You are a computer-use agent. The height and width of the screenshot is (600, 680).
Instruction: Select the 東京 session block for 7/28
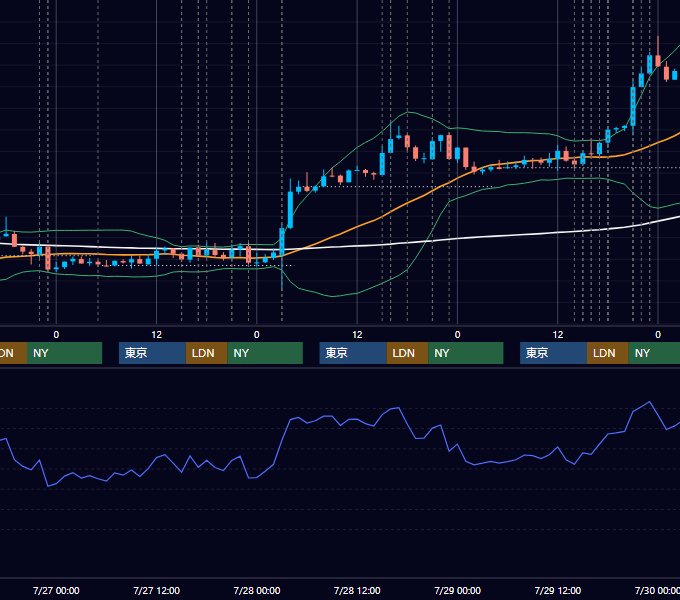(x=353, y=353)
